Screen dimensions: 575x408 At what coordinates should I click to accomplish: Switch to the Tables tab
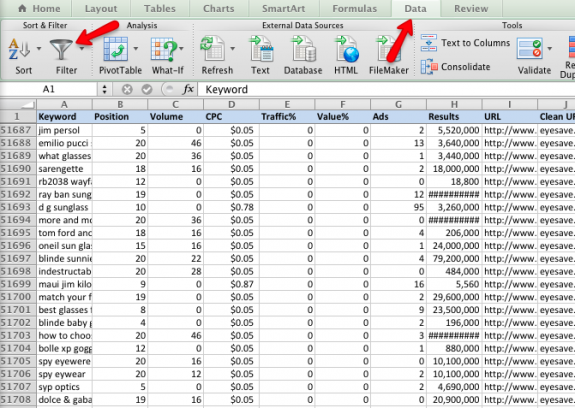(160, 8)
